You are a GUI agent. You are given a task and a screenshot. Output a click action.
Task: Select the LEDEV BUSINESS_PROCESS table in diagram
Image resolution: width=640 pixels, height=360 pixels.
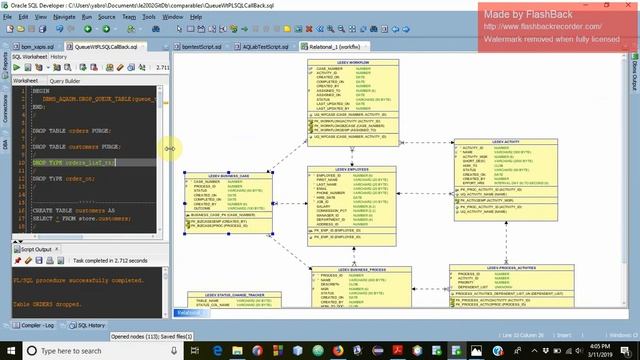pyautogui.click(x=361, y=287)
